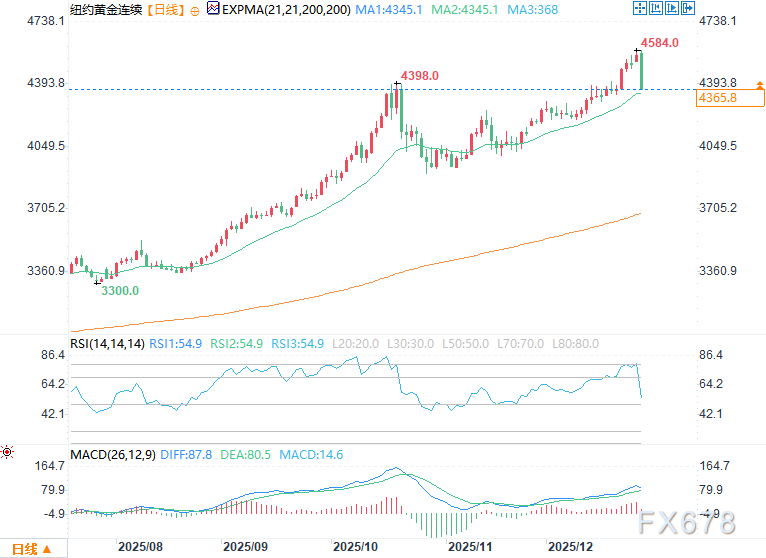Toggle the MA1:4345.1 line label

(x=390, y=9)
